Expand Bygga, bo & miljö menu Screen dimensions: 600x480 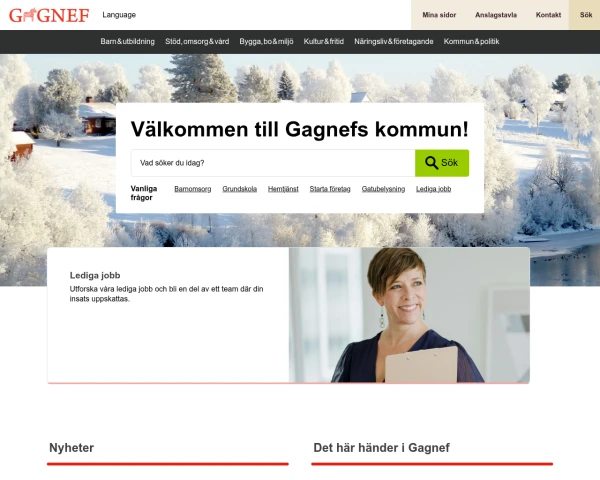(x=266, y=41)
